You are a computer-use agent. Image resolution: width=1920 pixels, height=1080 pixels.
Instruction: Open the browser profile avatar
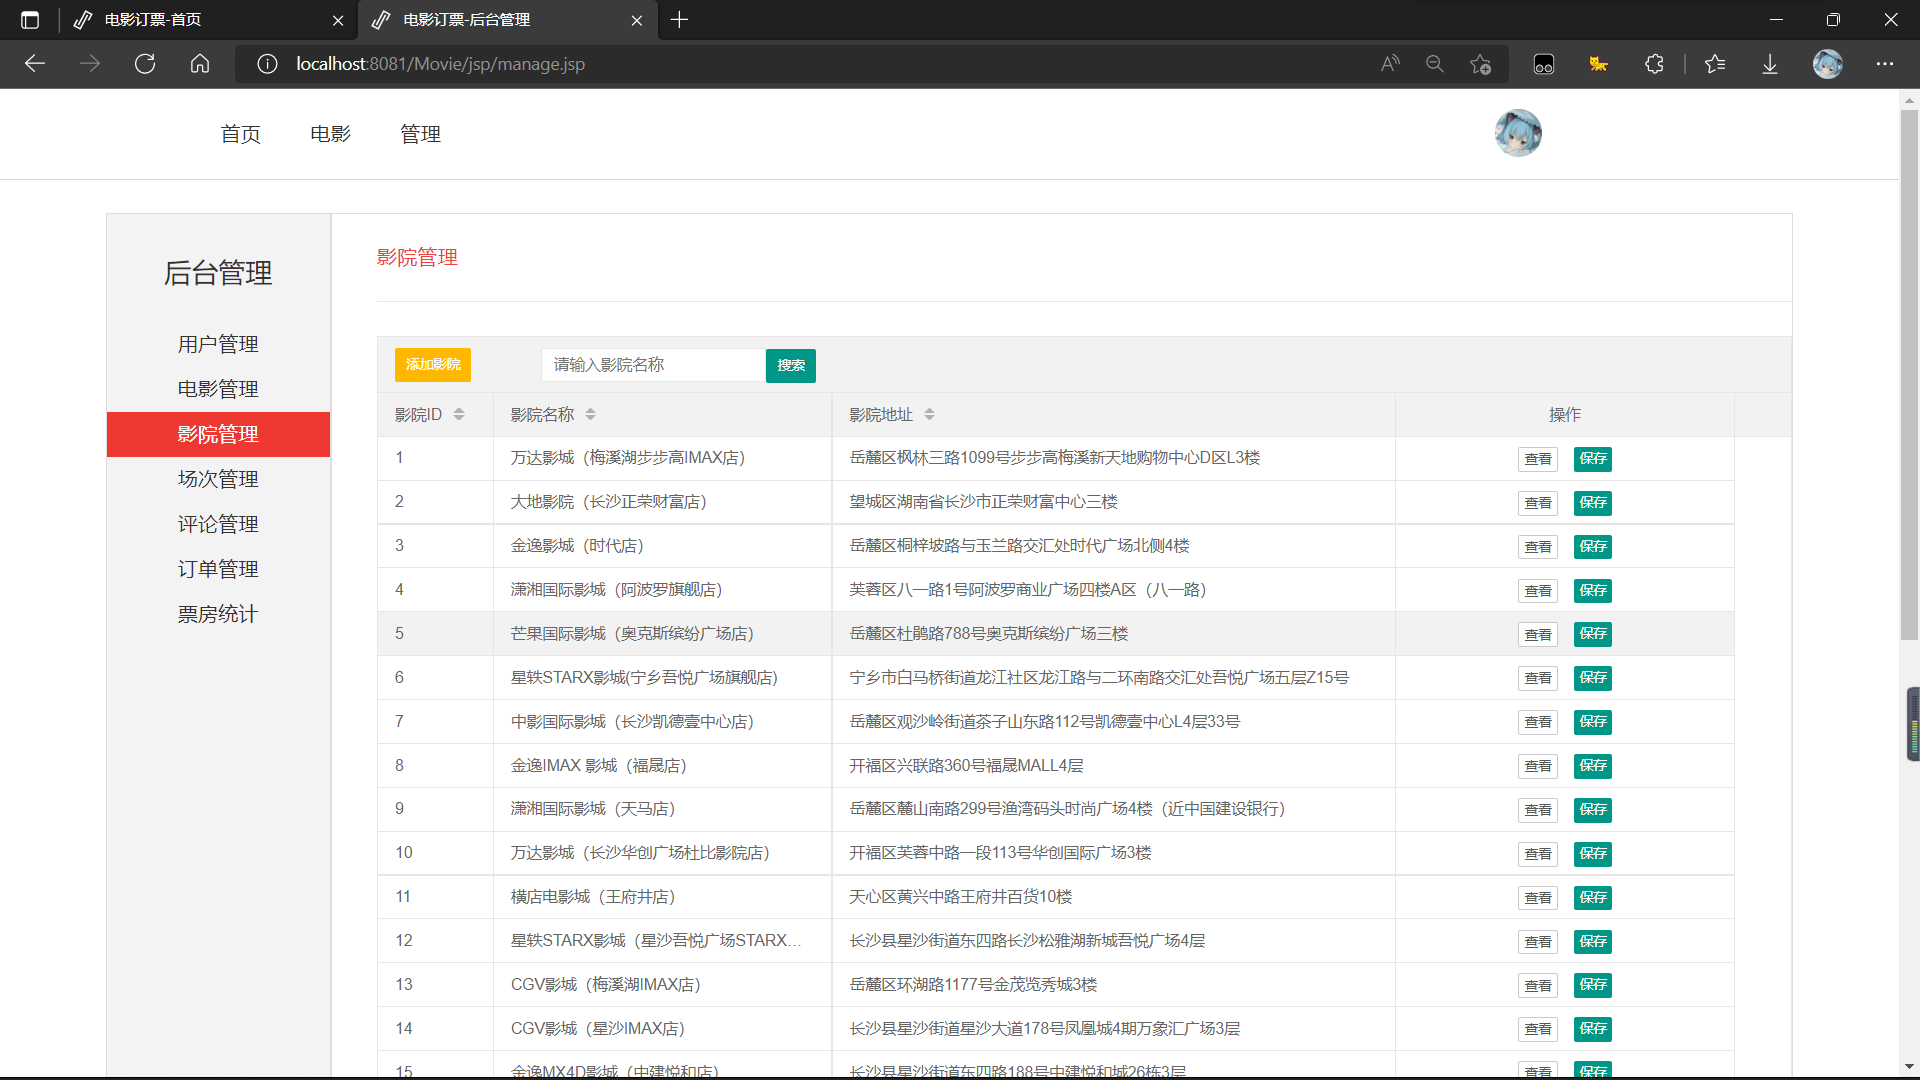[1828, 63]
